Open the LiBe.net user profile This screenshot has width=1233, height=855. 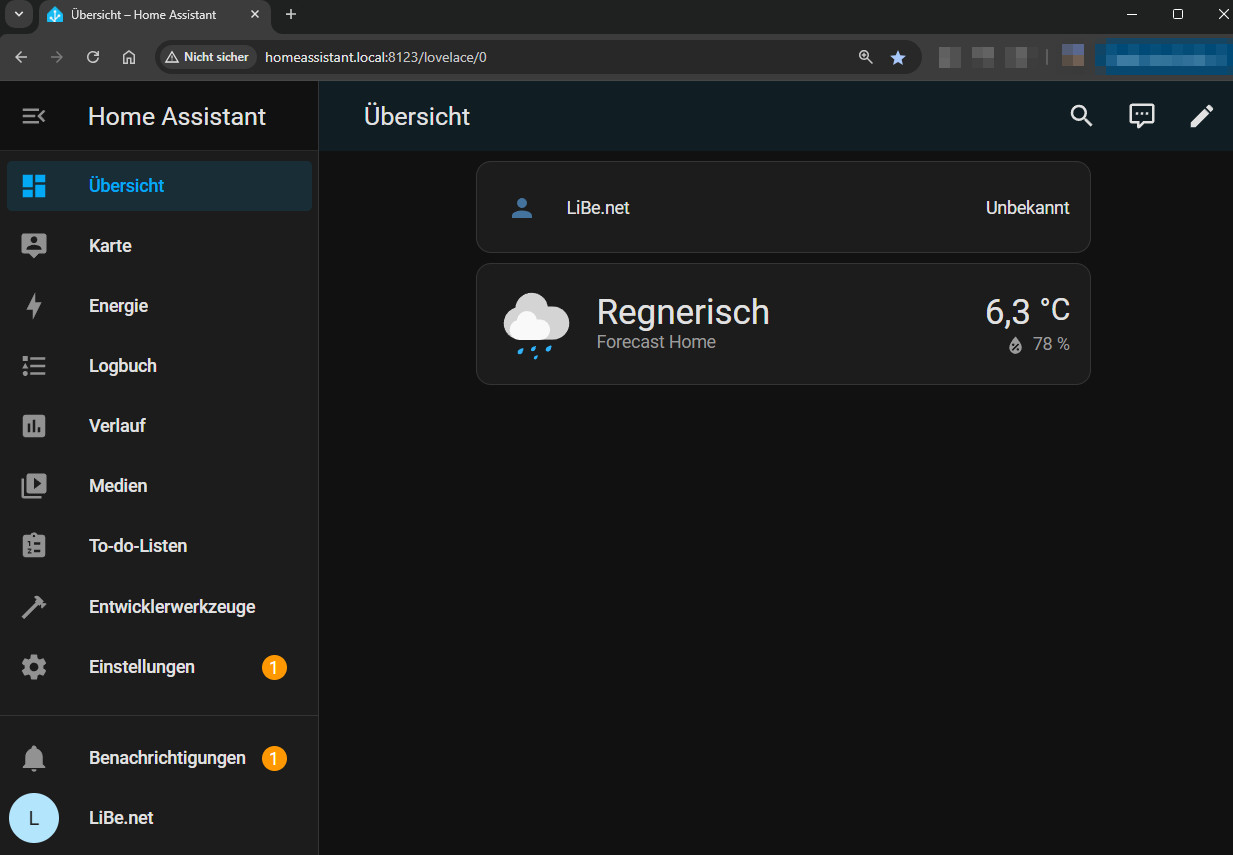point(120,818)
